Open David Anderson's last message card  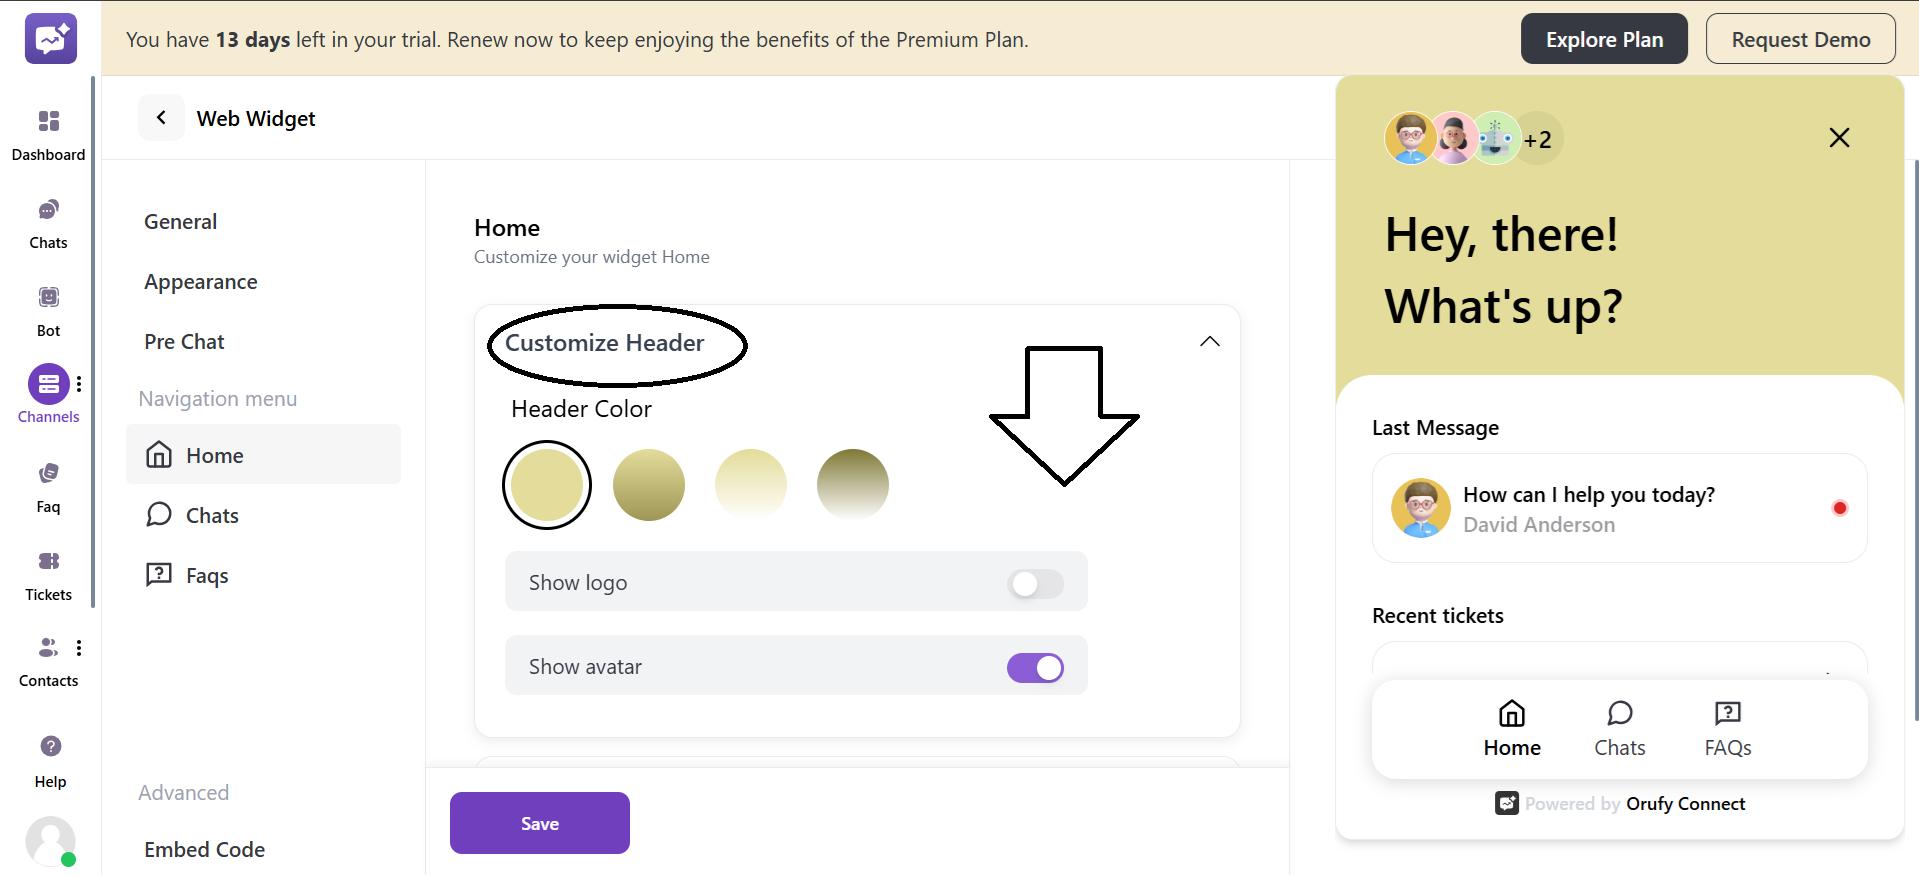coord(1619,509)
